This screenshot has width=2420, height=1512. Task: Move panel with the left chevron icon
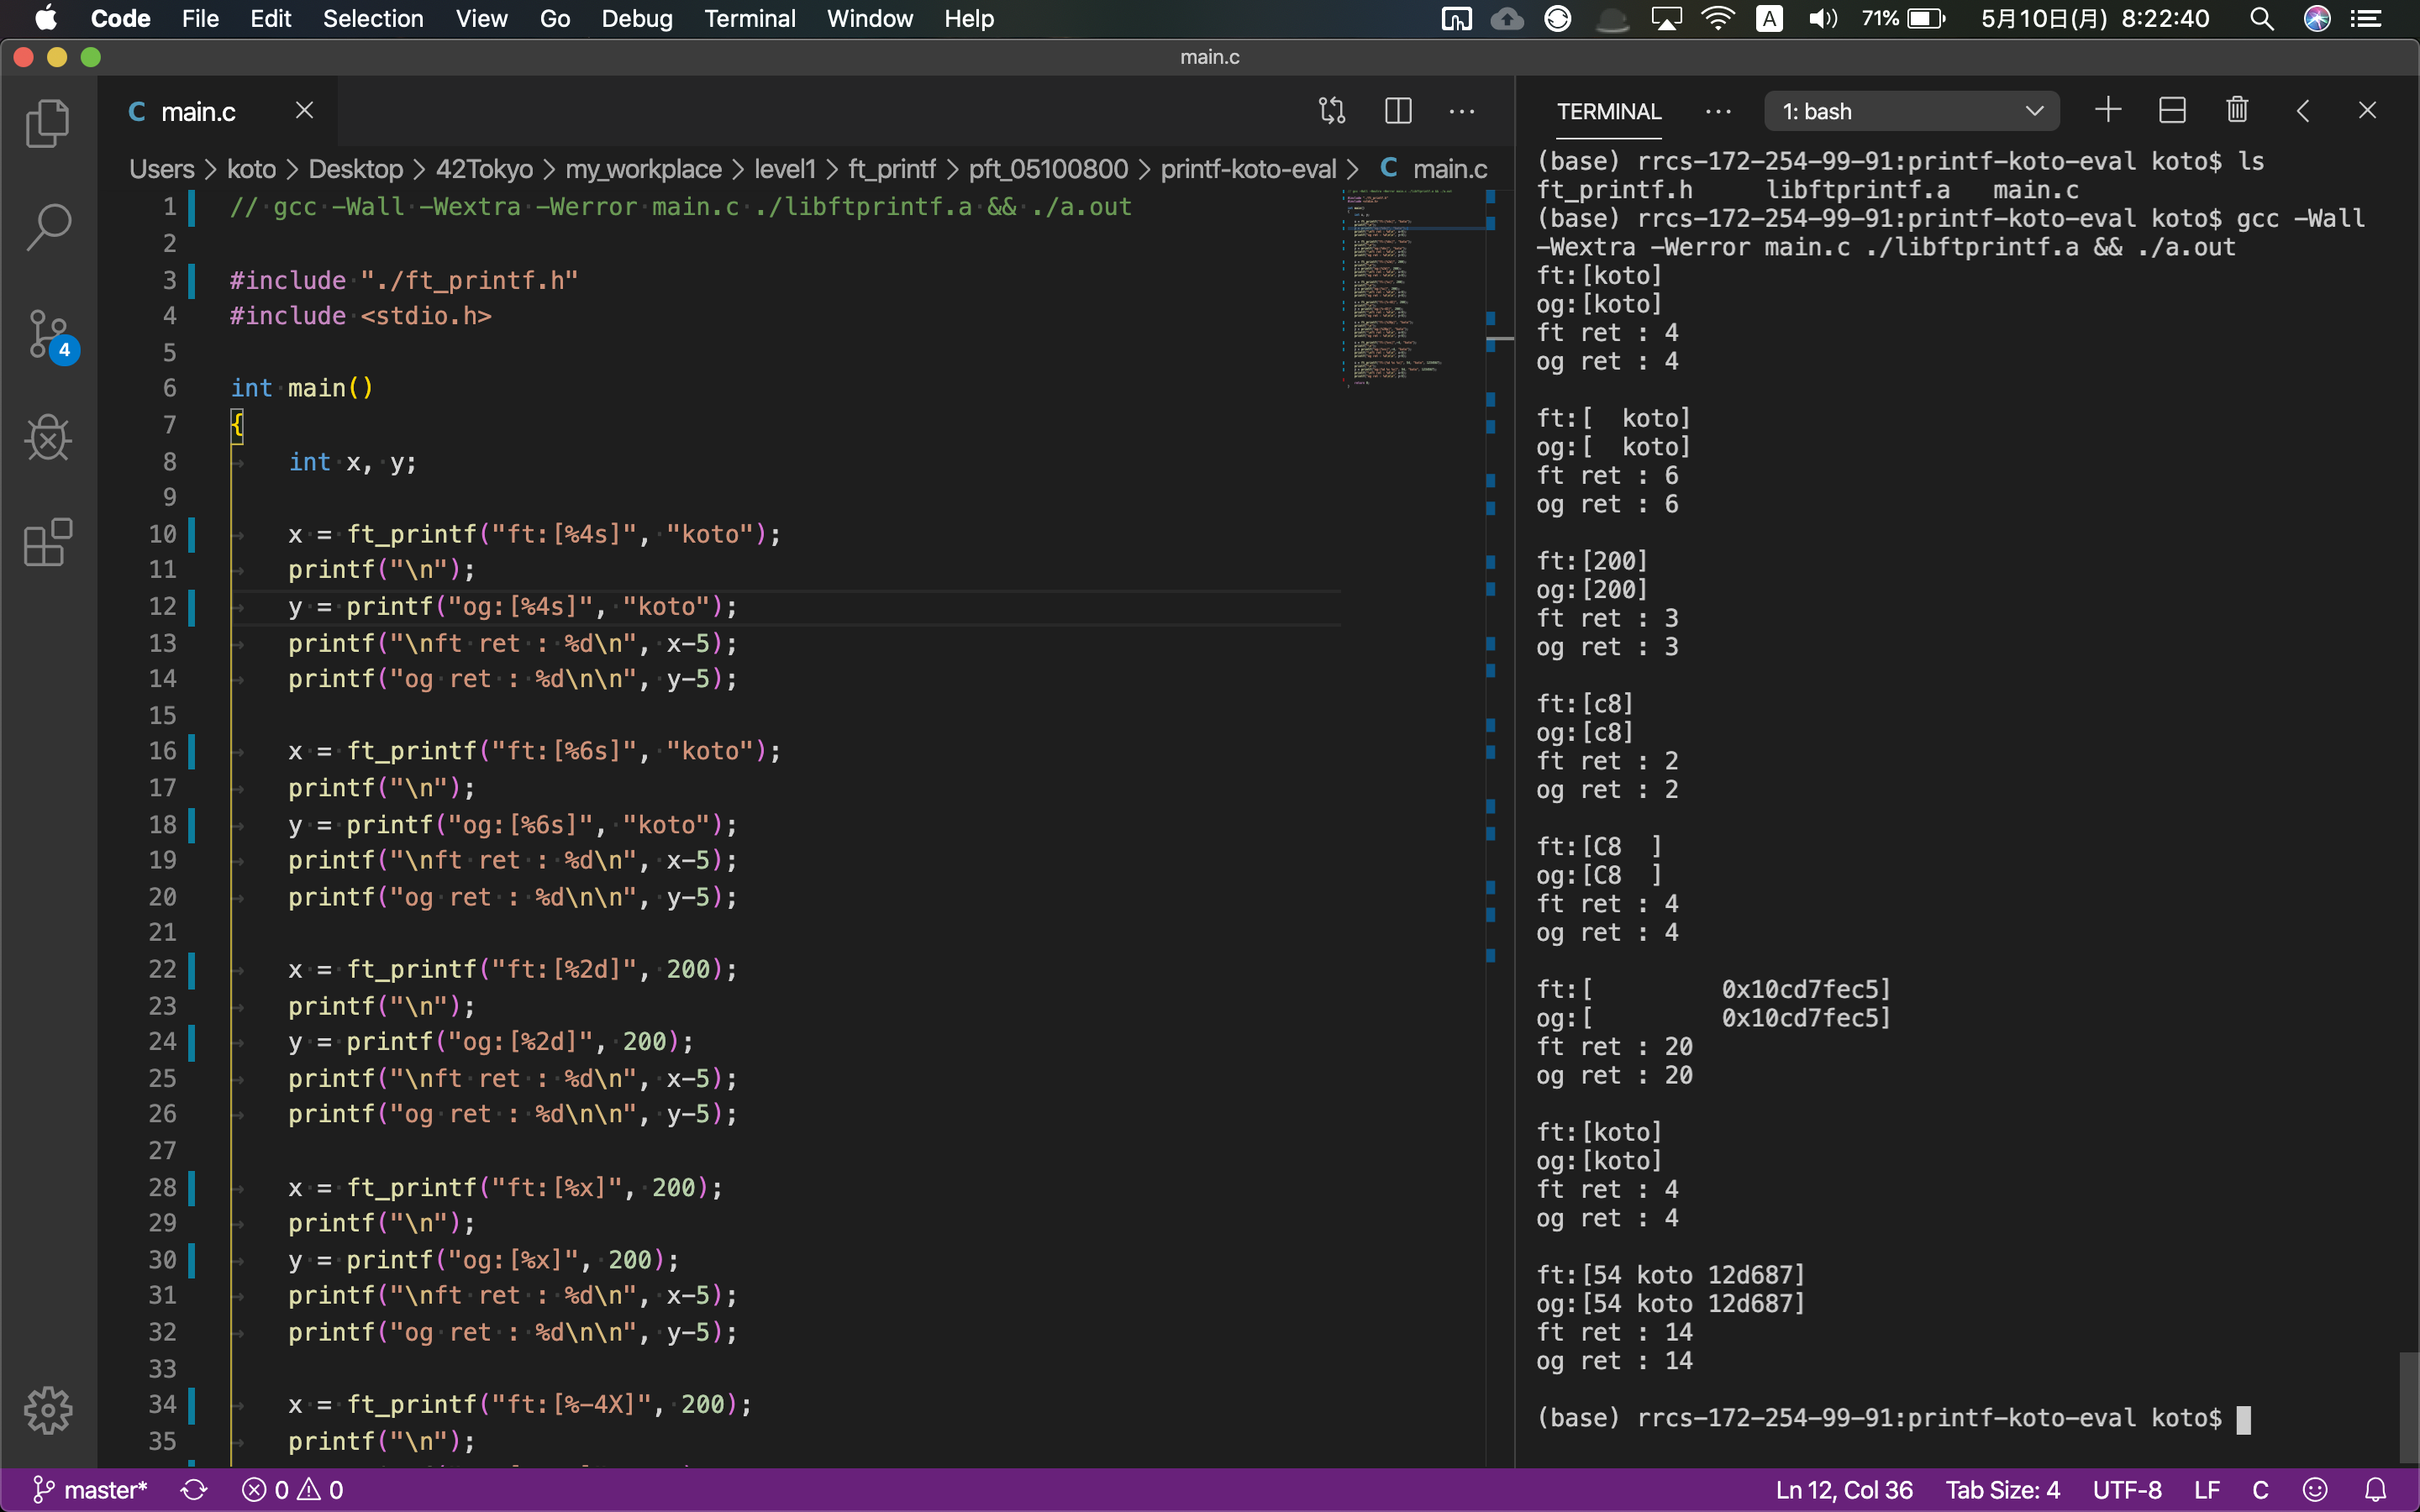[2303, 111]
